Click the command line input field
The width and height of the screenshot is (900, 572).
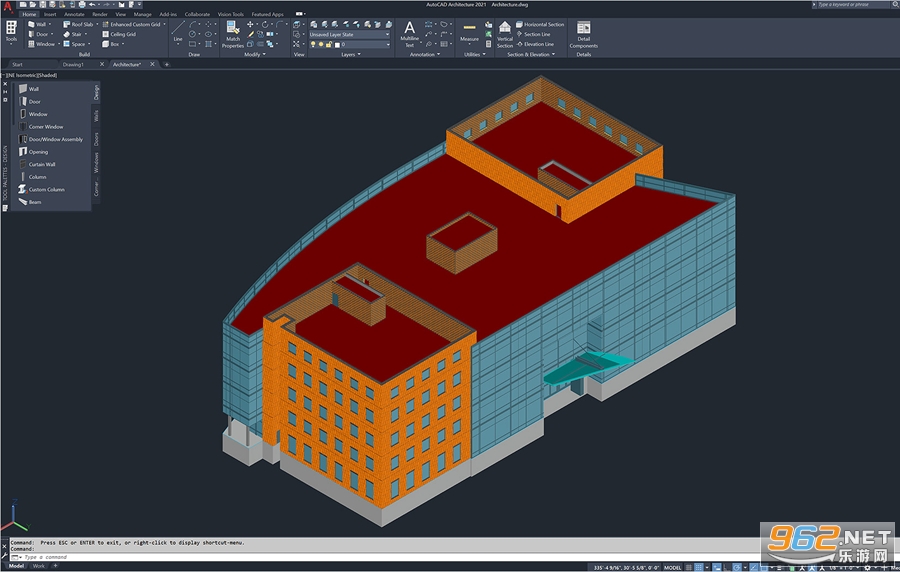pyautogui.click(x=385, y=557)
